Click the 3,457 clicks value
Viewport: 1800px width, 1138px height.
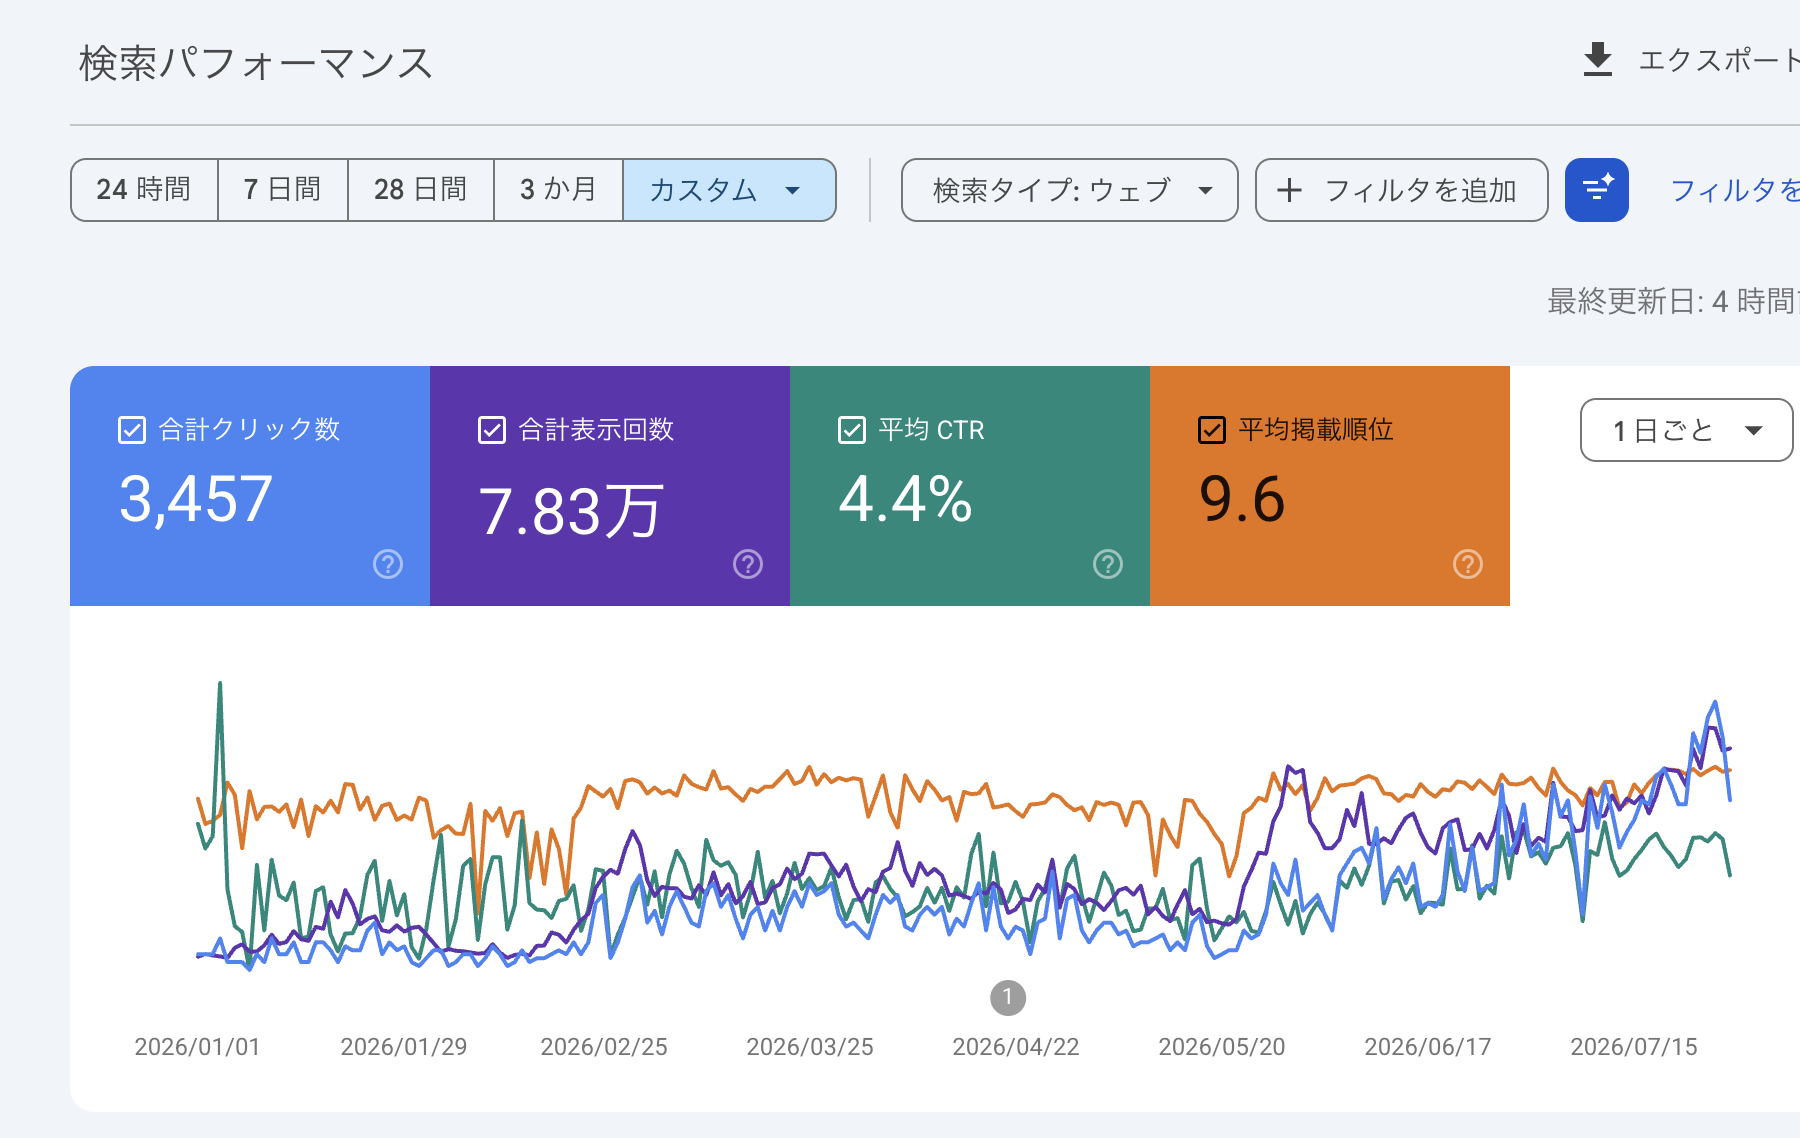click(196, 499)
